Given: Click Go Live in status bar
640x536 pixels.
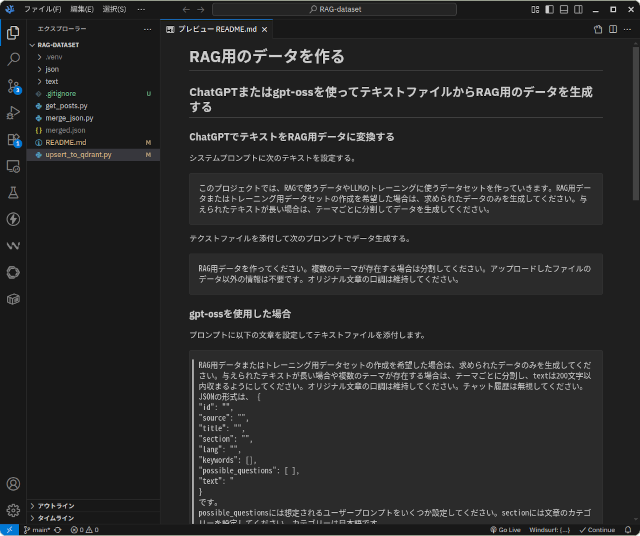Looking at the screenshot, I should click(x=505, y=530).
